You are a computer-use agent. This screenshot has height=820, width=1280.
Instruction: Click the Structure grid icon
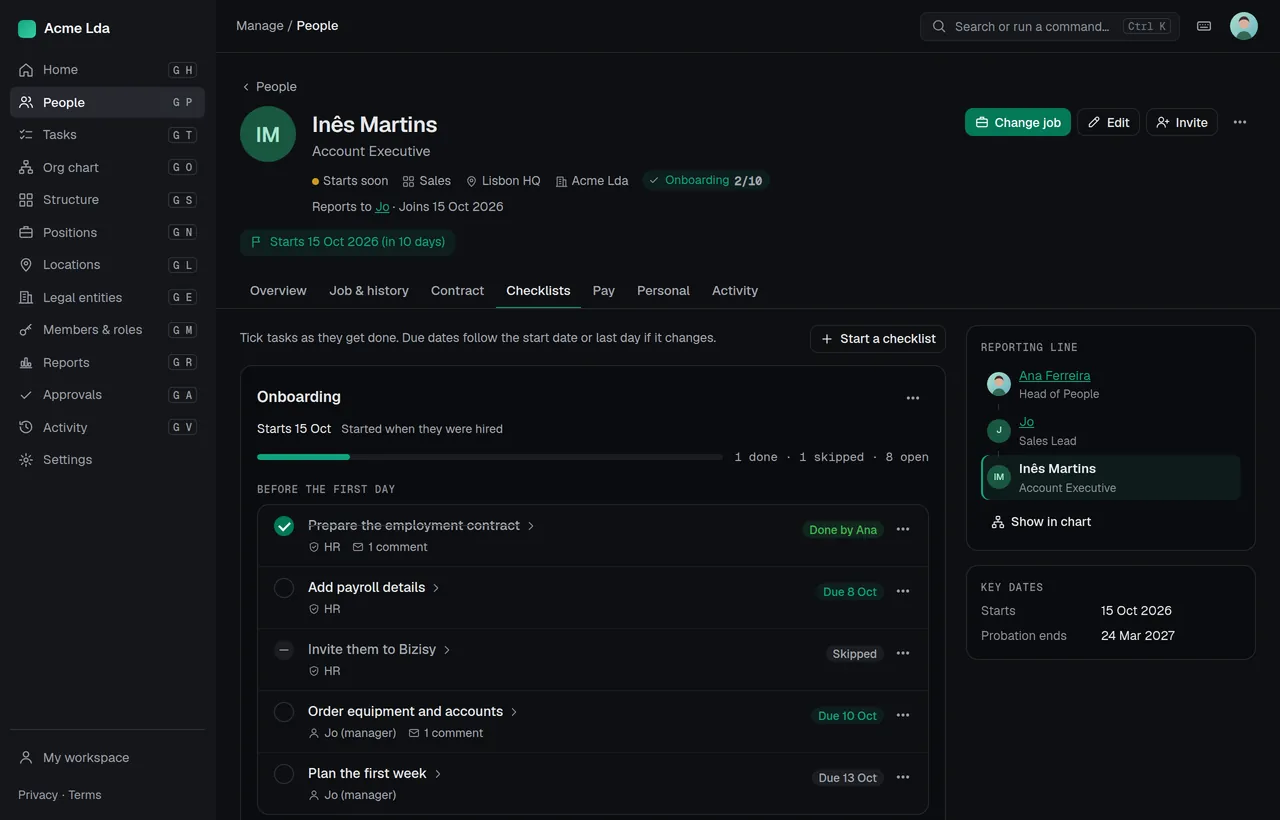click(26, 200)
